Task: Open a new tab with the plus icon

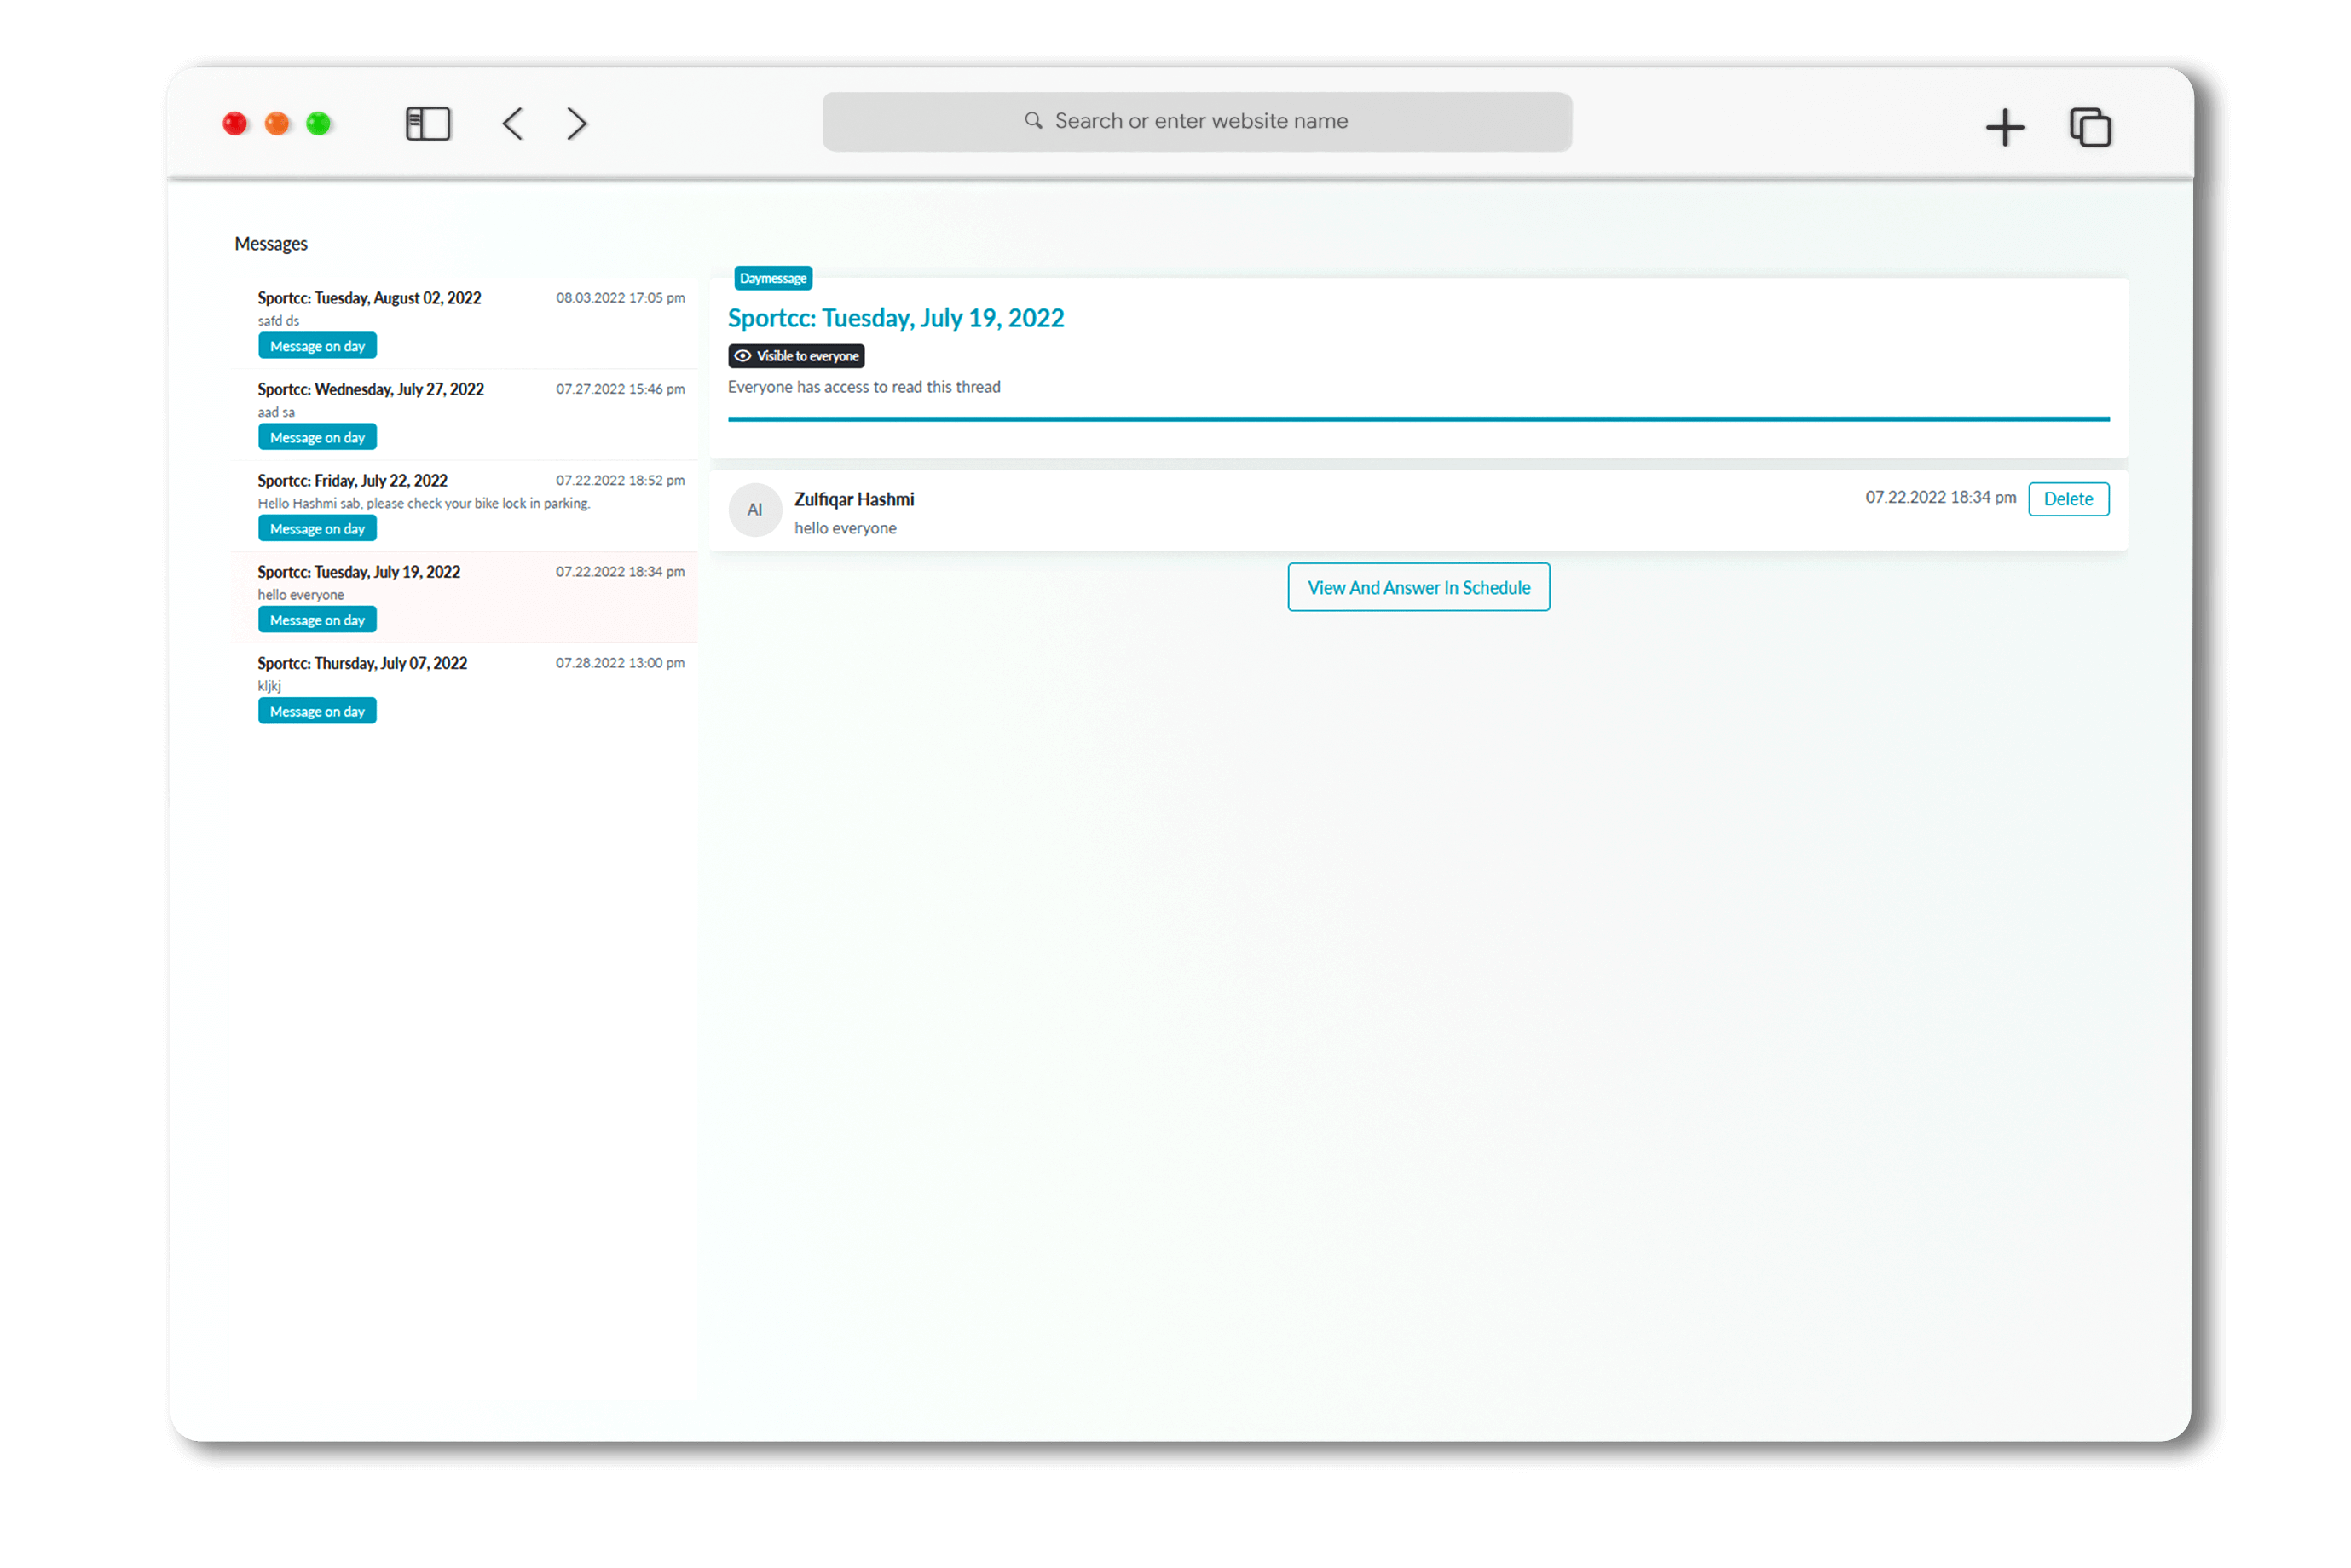Action: click(2004, 127)
